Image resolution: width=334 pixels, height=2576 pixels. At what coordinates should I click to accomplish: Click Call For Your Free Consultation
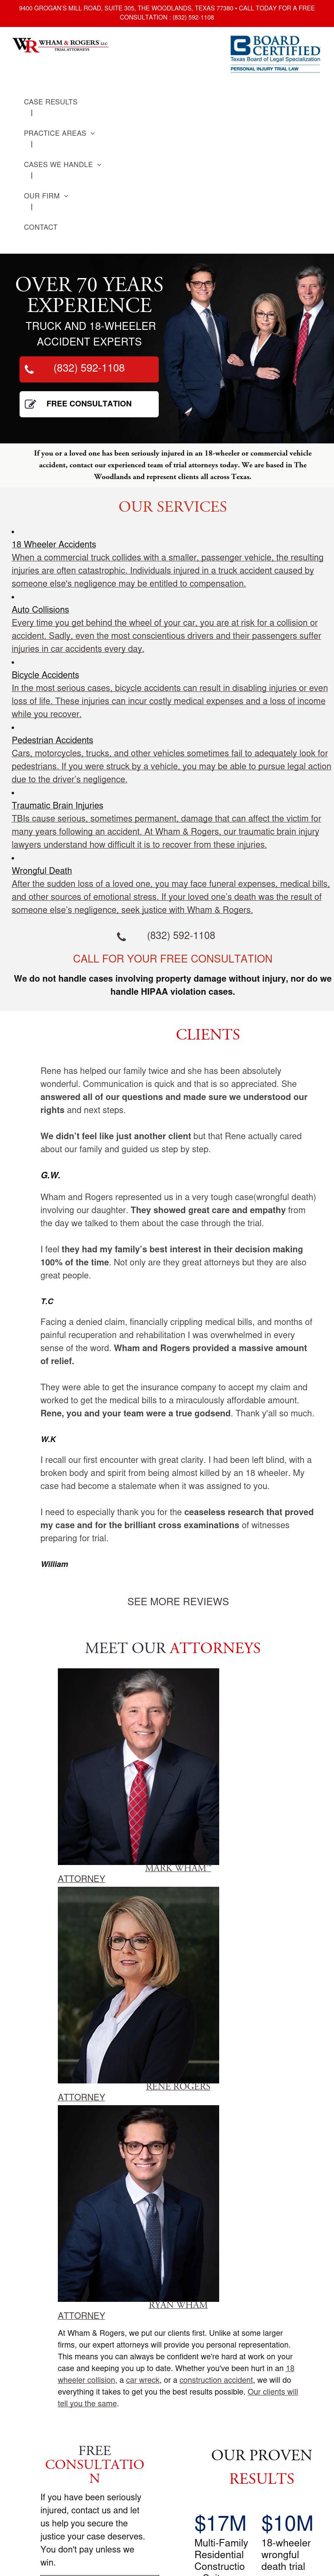click(x=172, y=959)
